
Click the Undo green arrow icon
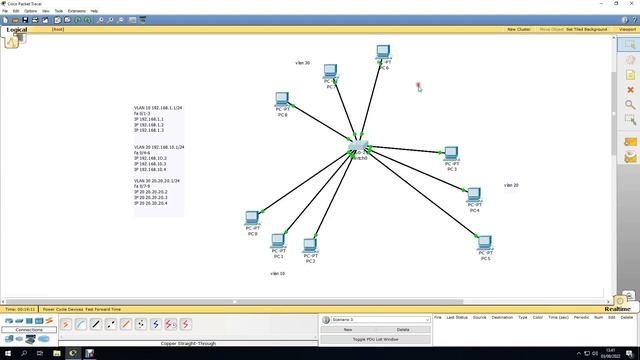[78, 20]
